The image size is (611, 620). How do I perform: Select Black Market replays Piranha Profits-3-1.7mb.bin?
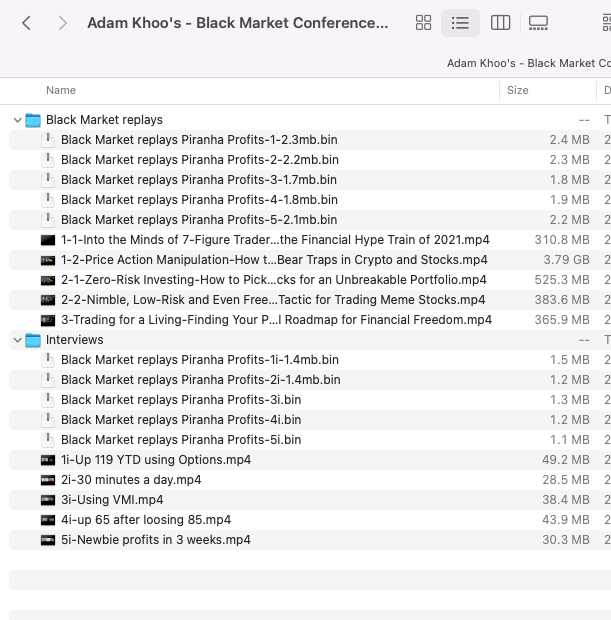tap(310, 180)
